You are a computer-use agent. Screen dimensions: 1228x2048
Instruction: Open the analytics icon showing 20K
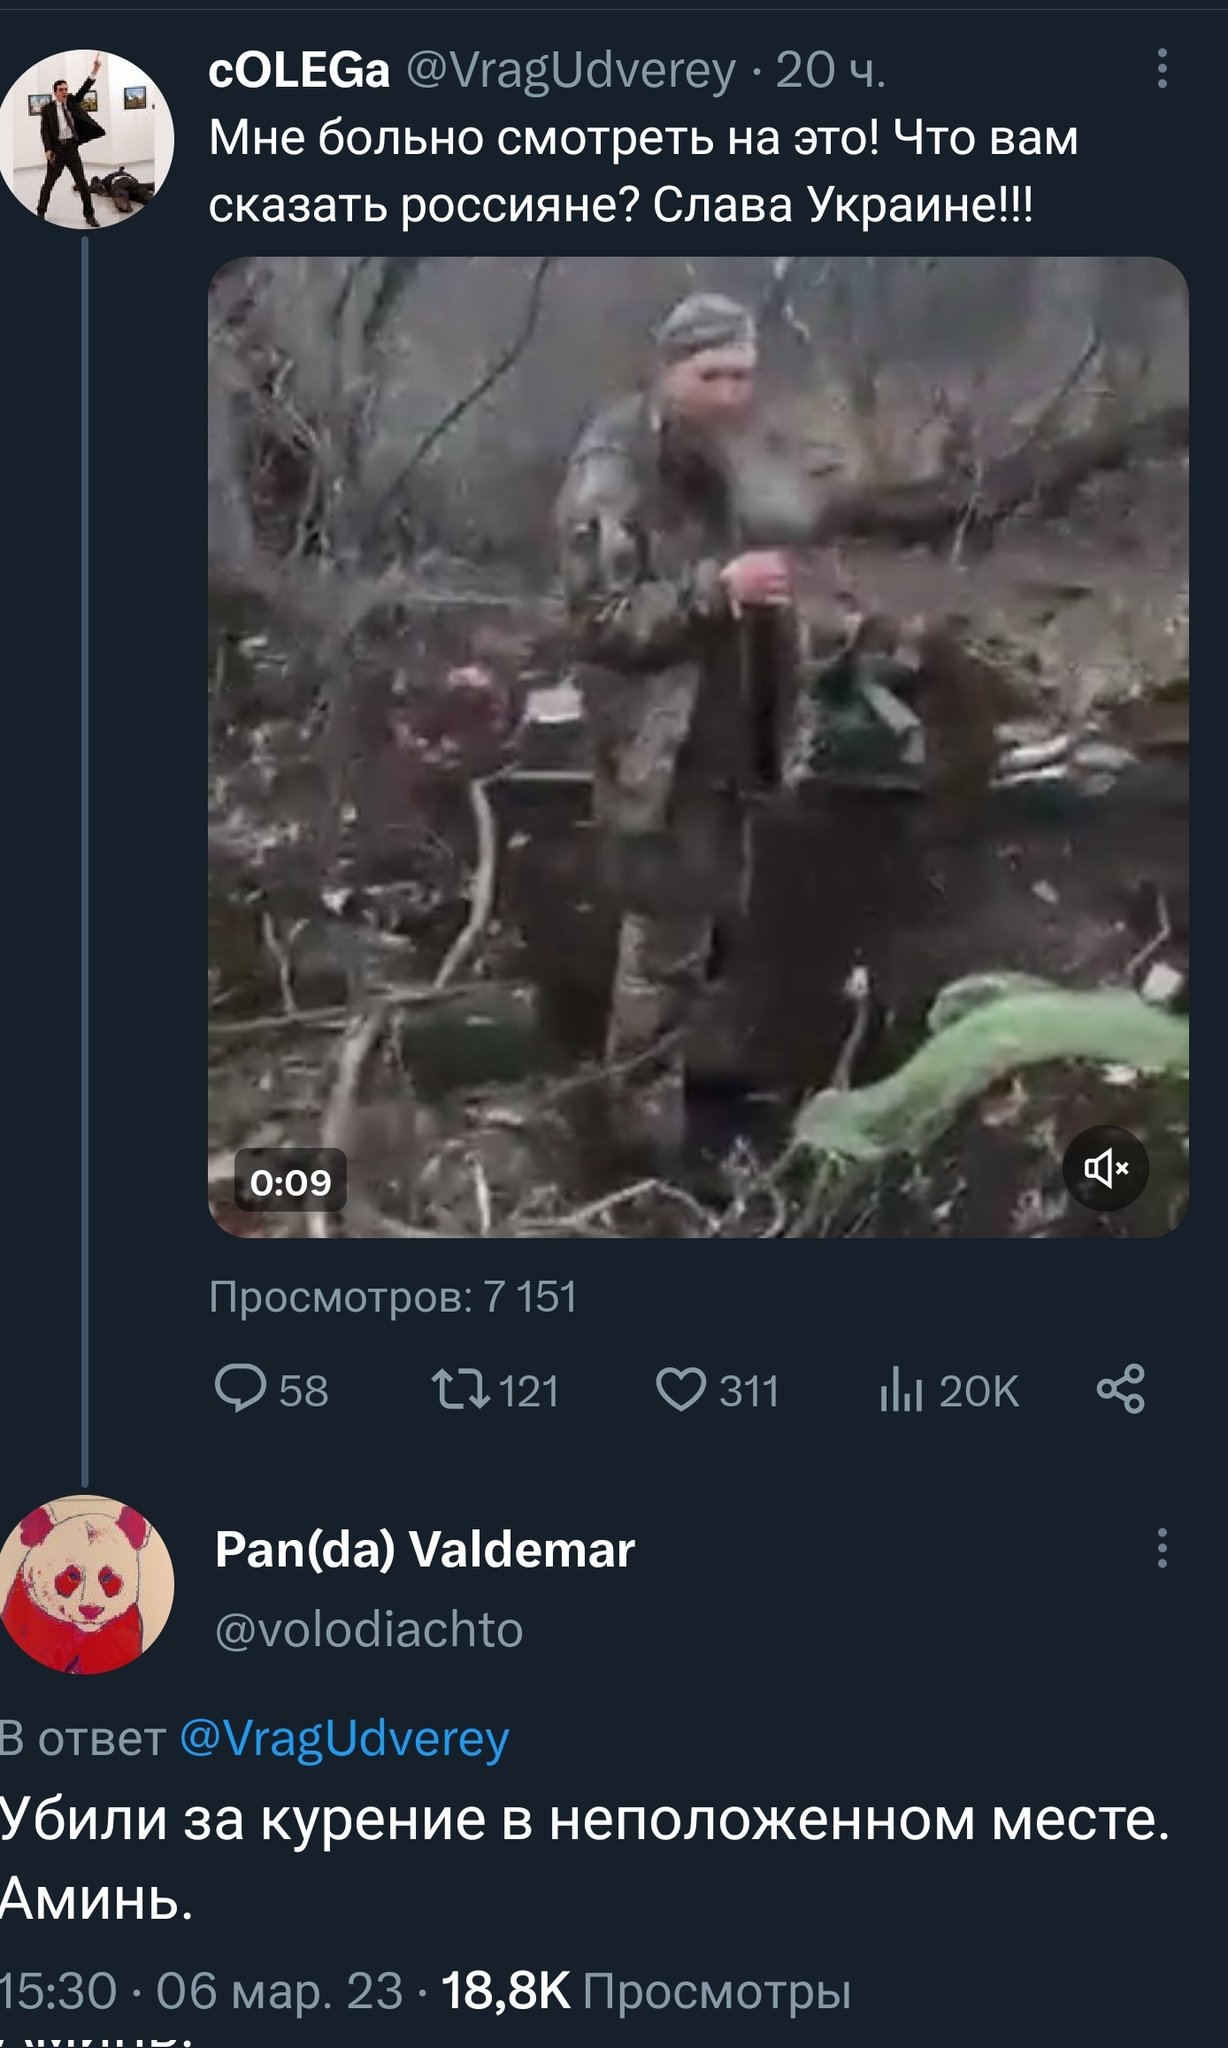click(x=900, y=1390)
